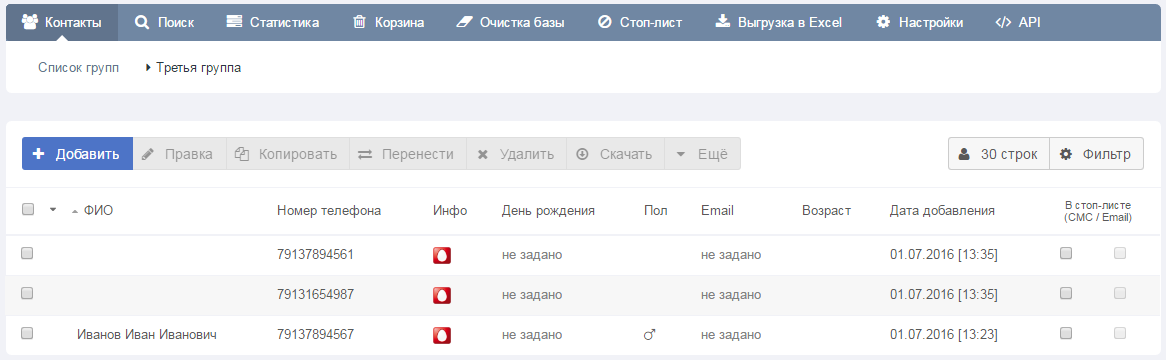Click MTS operator icon for 79137894561
Viewport: 1166px width, 360px height.
click(442, 255)
